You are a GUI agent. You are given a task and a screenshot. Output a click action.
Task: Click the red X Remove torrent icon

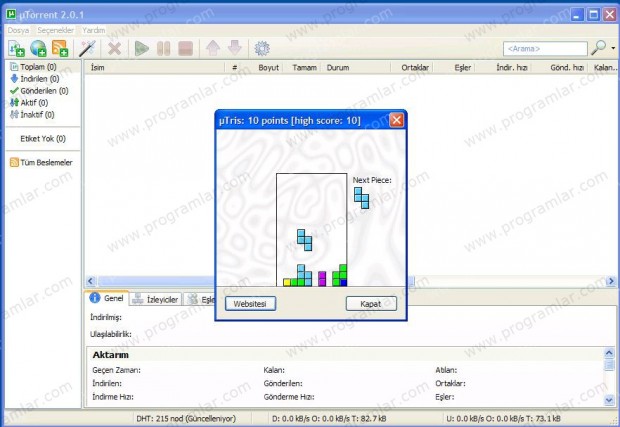115,47
